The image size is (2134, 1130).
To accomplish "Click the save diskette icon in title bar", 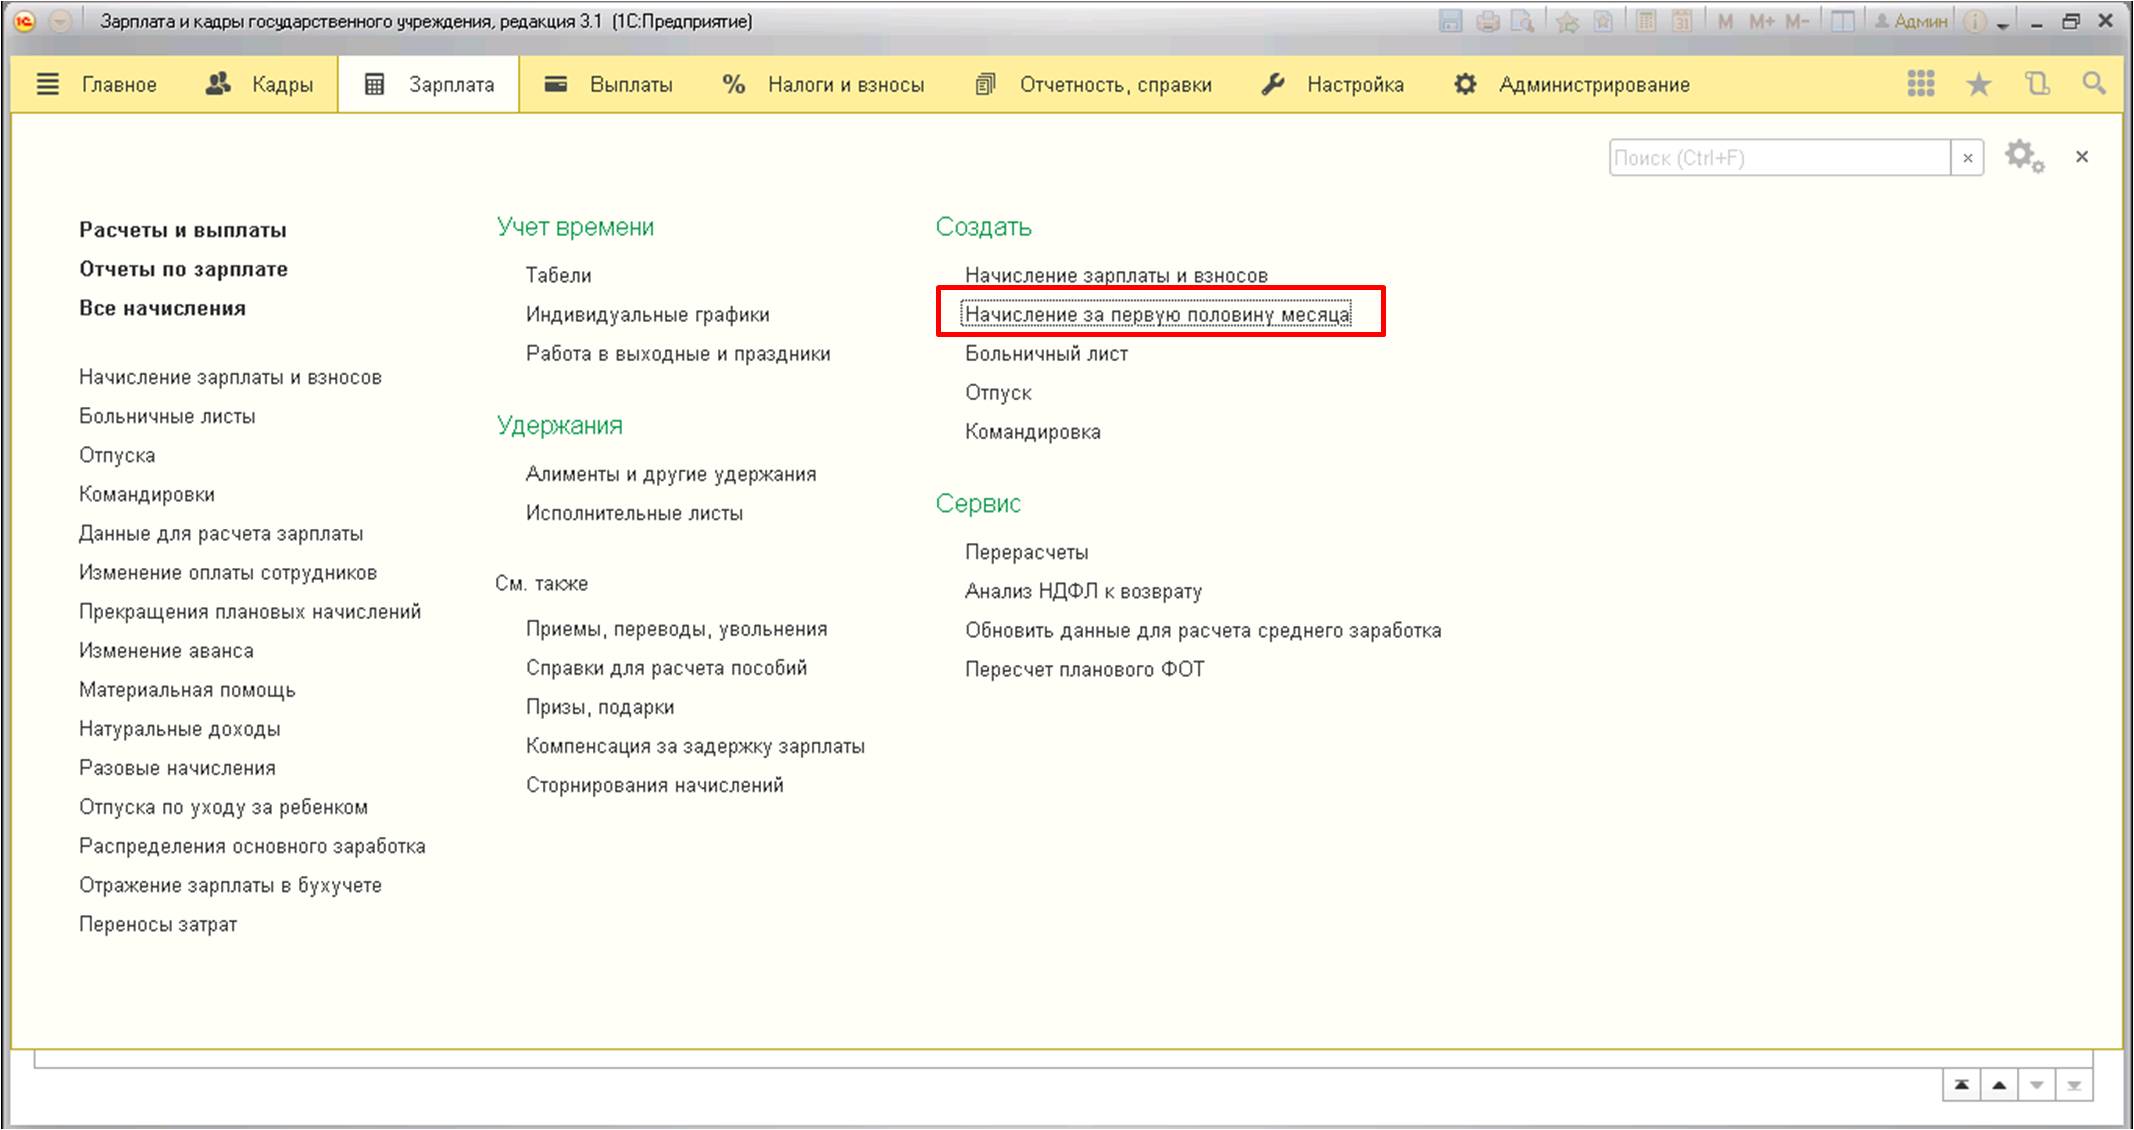I will 1450,21.
